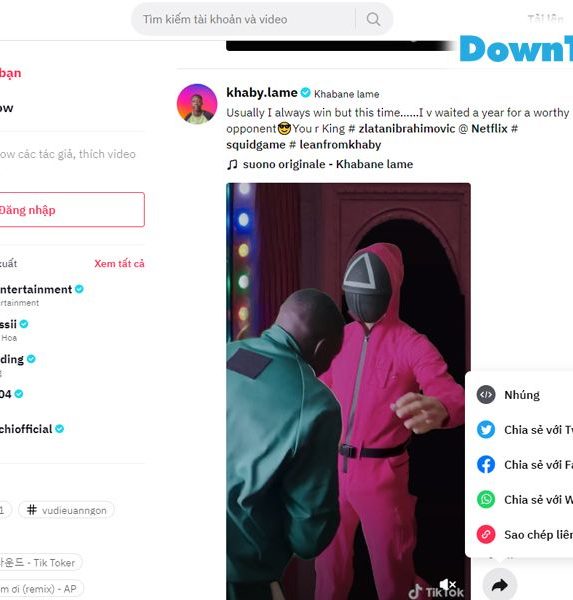Screen dimensions: 573x600
Task: Open the suono originale sound link
Action: tap(328, 164)
